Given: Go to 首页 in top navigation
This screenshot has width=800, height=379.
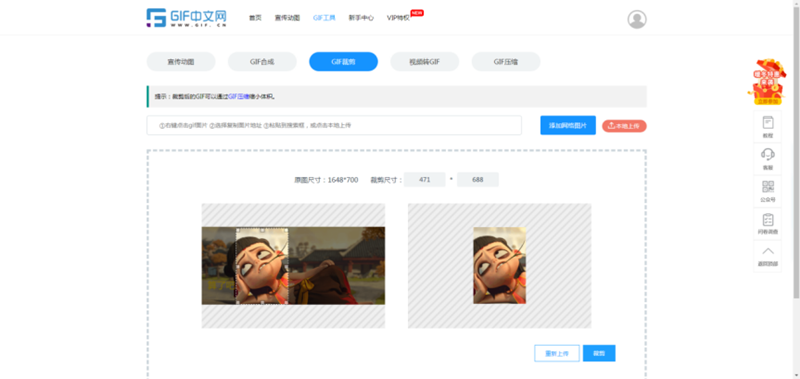Looking at the screenshot, I should click(x=255, y=18).
